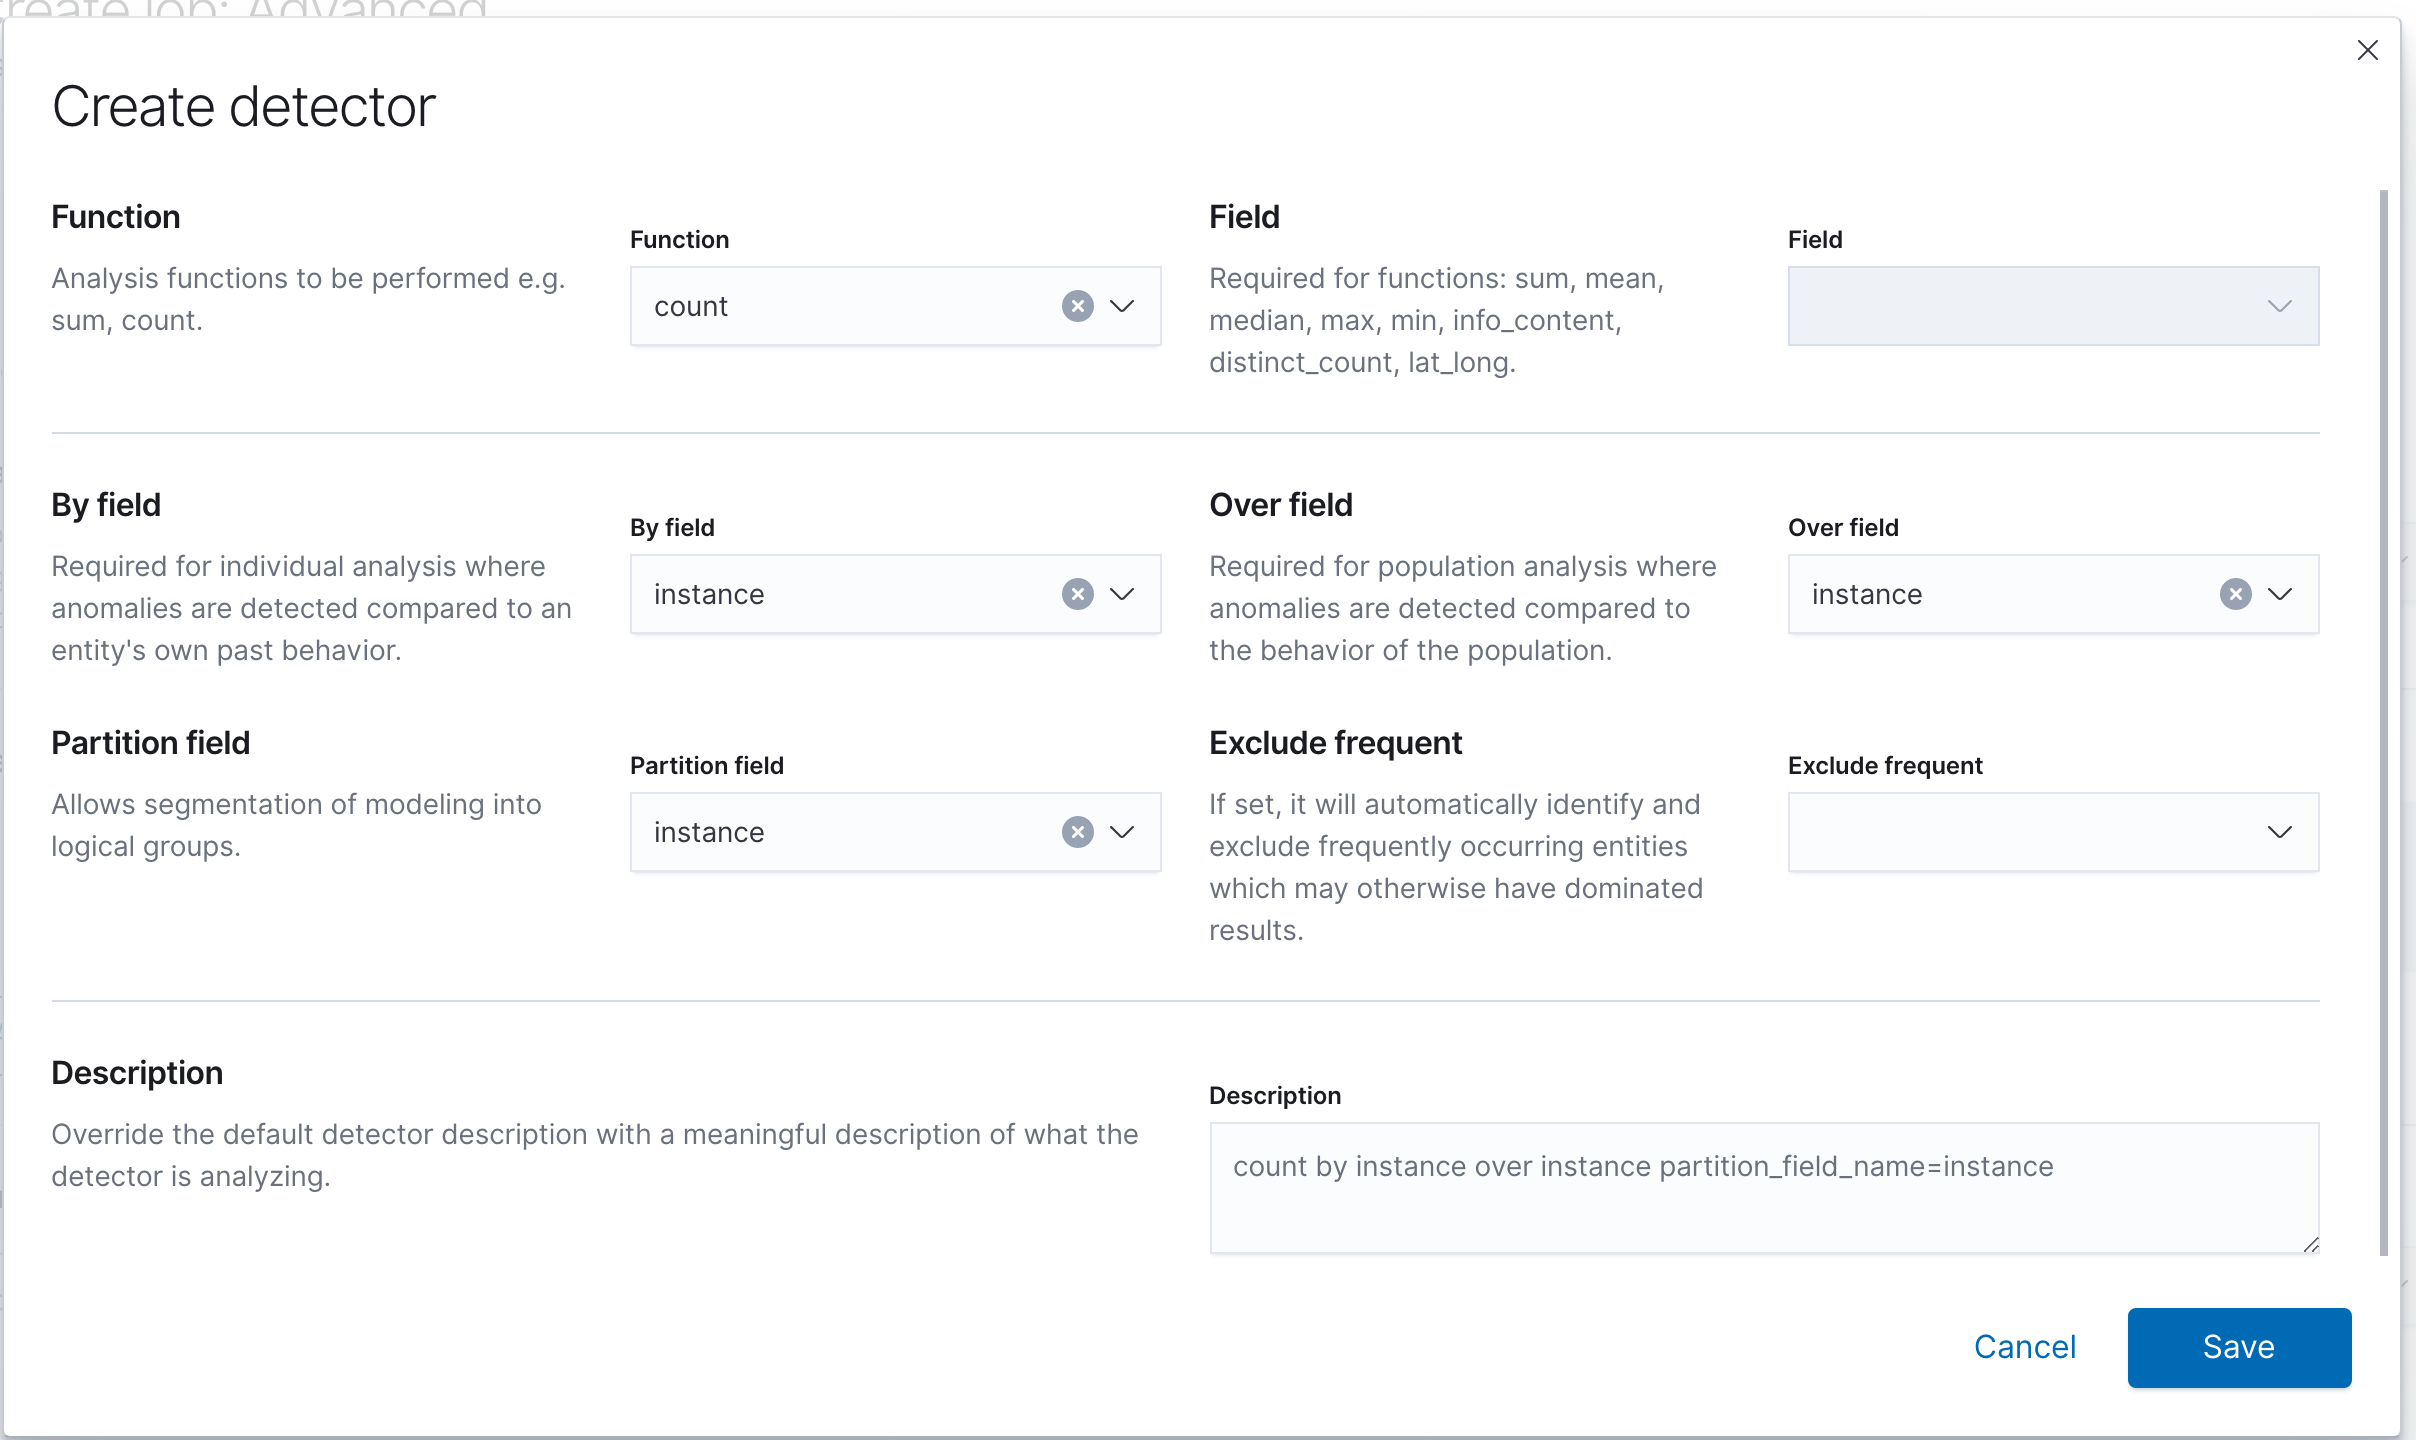Viewport: 2416px width, 1440px height.
Task: Grab the Description textarea resize handle
Action: point(2311,1245)
